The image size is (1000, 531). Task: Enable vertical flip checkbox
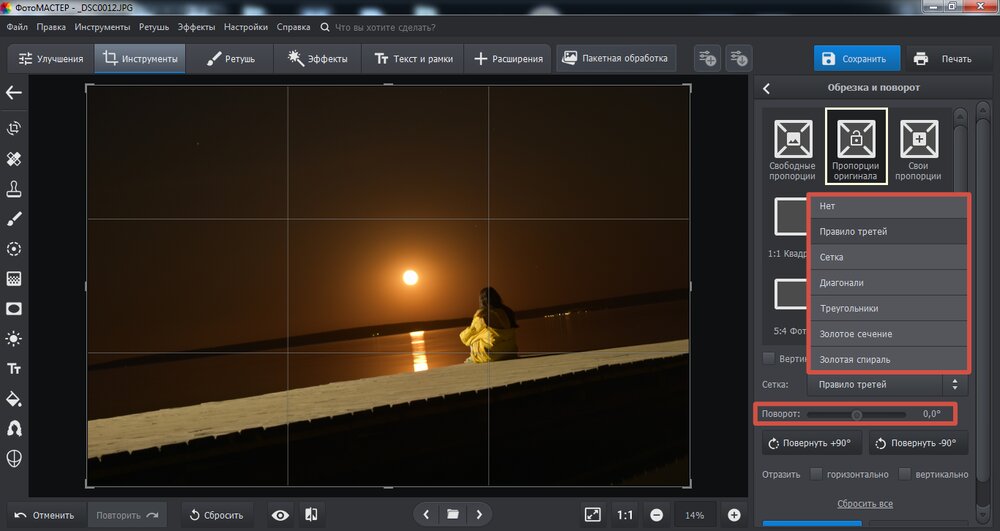[905, 474]
